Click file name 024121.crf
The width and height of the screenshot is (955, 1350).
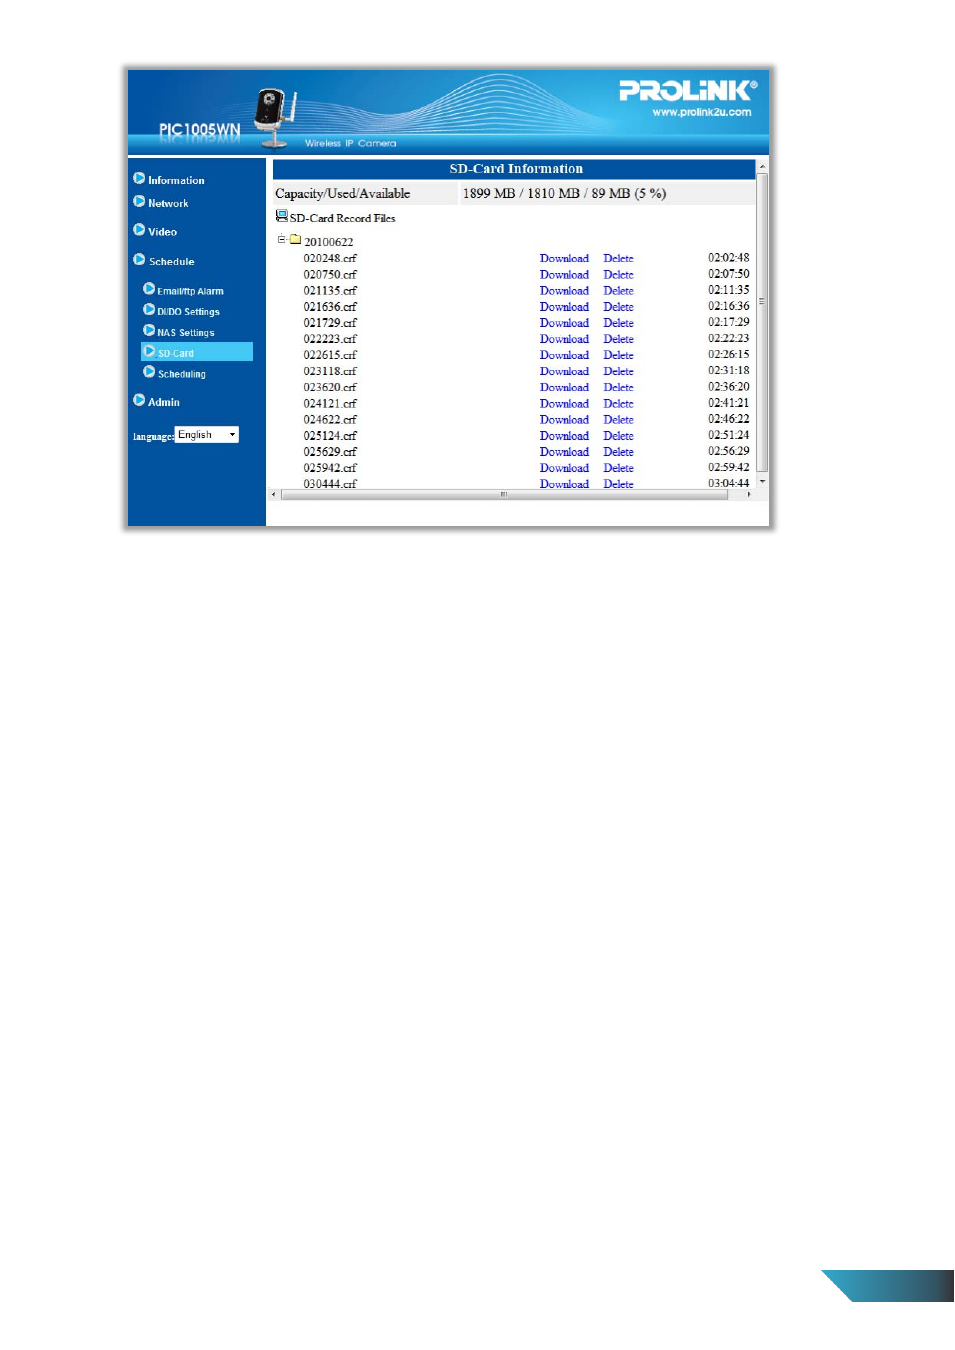pos(330,403)
